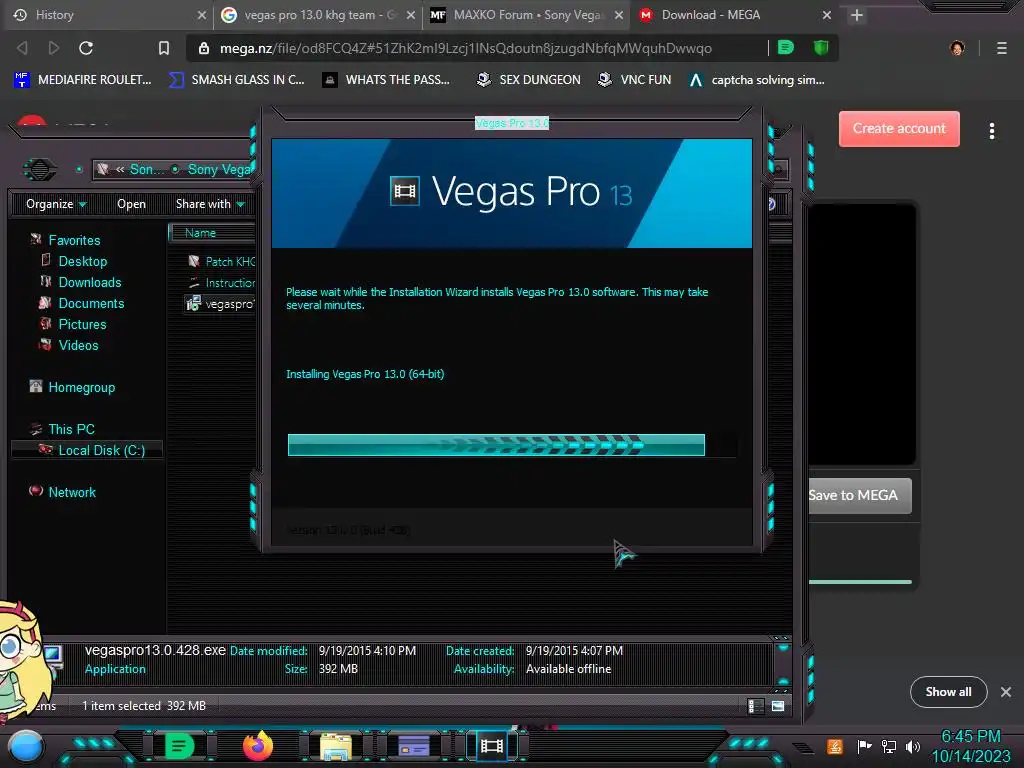
Task: Go forward with the browser forward arrow
Action: tap(54, 48)
